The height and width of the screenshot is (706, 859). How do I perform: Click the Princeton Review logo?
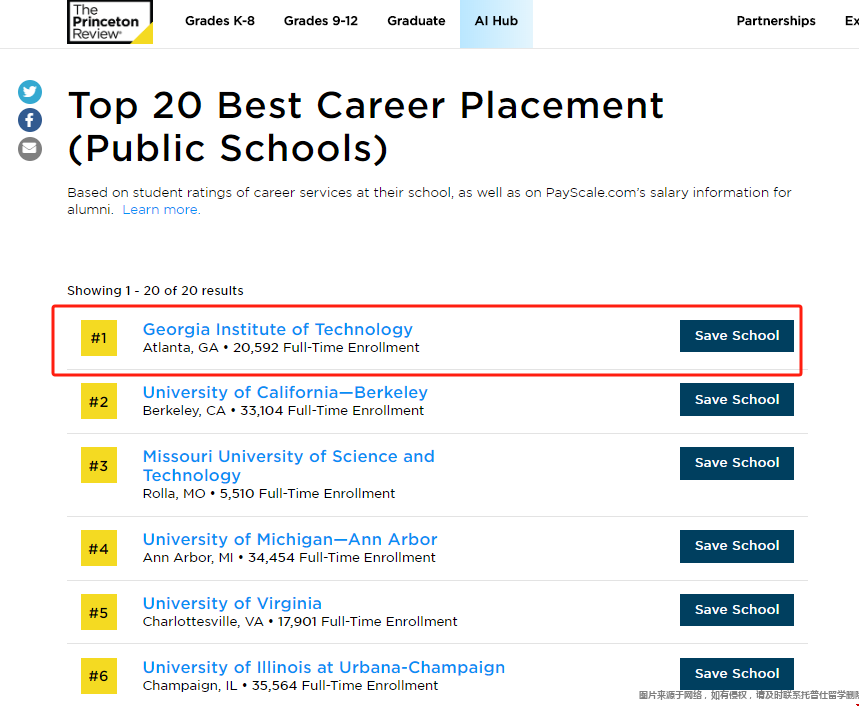pyautogui.click(x=110, y=22)
